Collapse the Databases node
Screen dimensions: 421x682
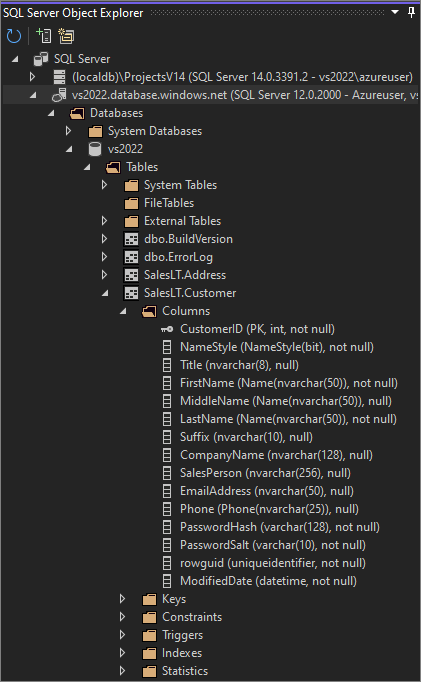(51, 113)
